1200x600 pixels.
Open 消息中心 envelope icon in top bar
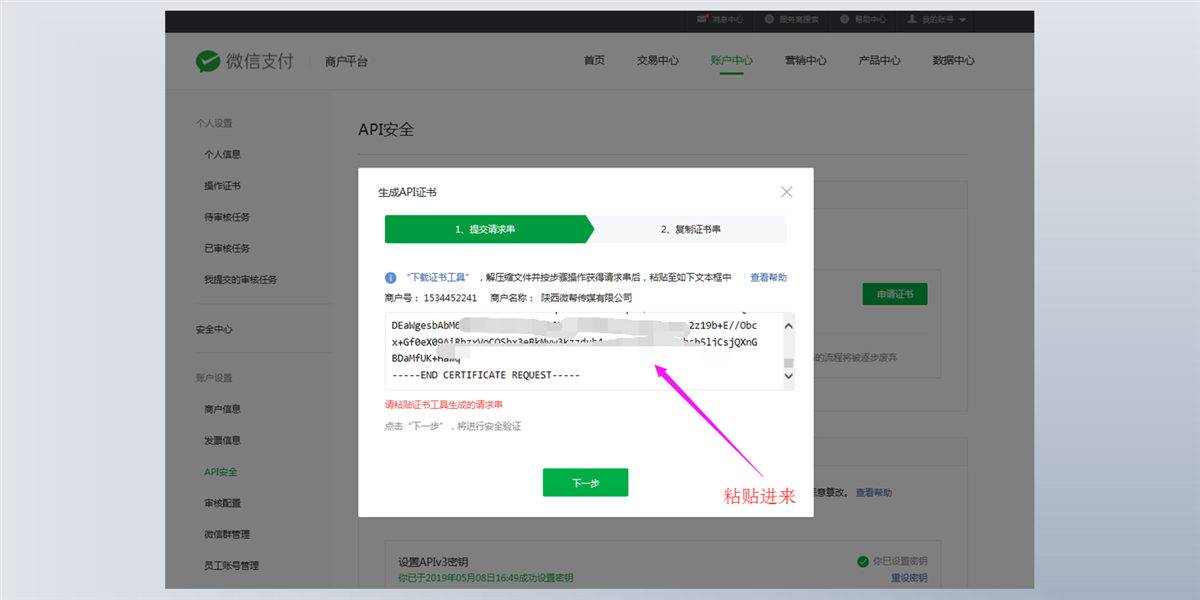[703, 19]
